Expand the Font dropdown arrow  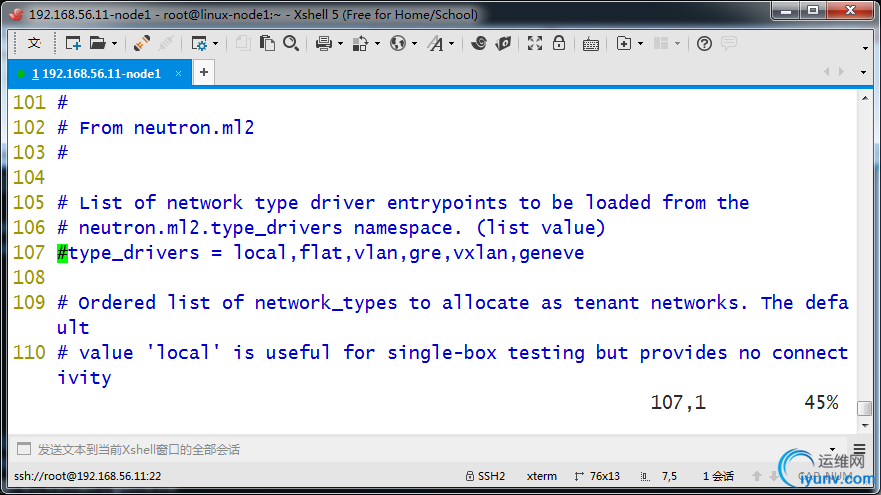[x=451, y=43]
